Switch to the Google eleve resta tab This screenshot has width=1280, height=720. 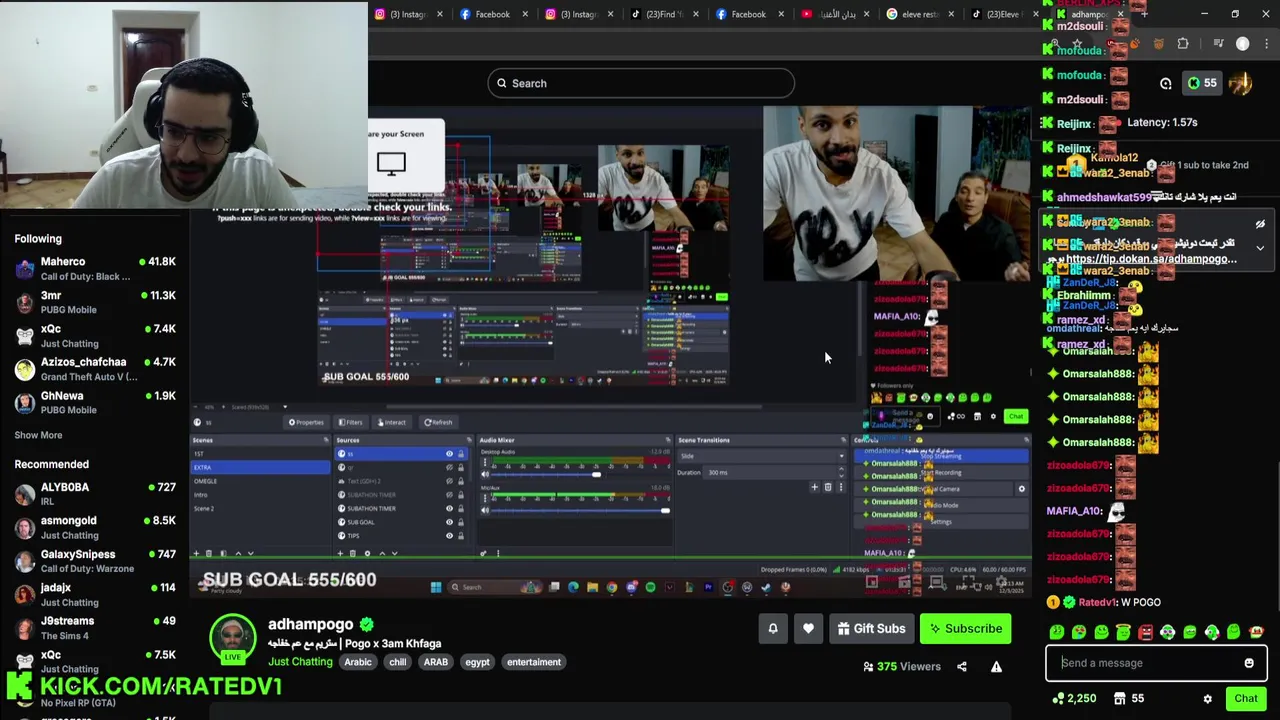click(919, 14)
